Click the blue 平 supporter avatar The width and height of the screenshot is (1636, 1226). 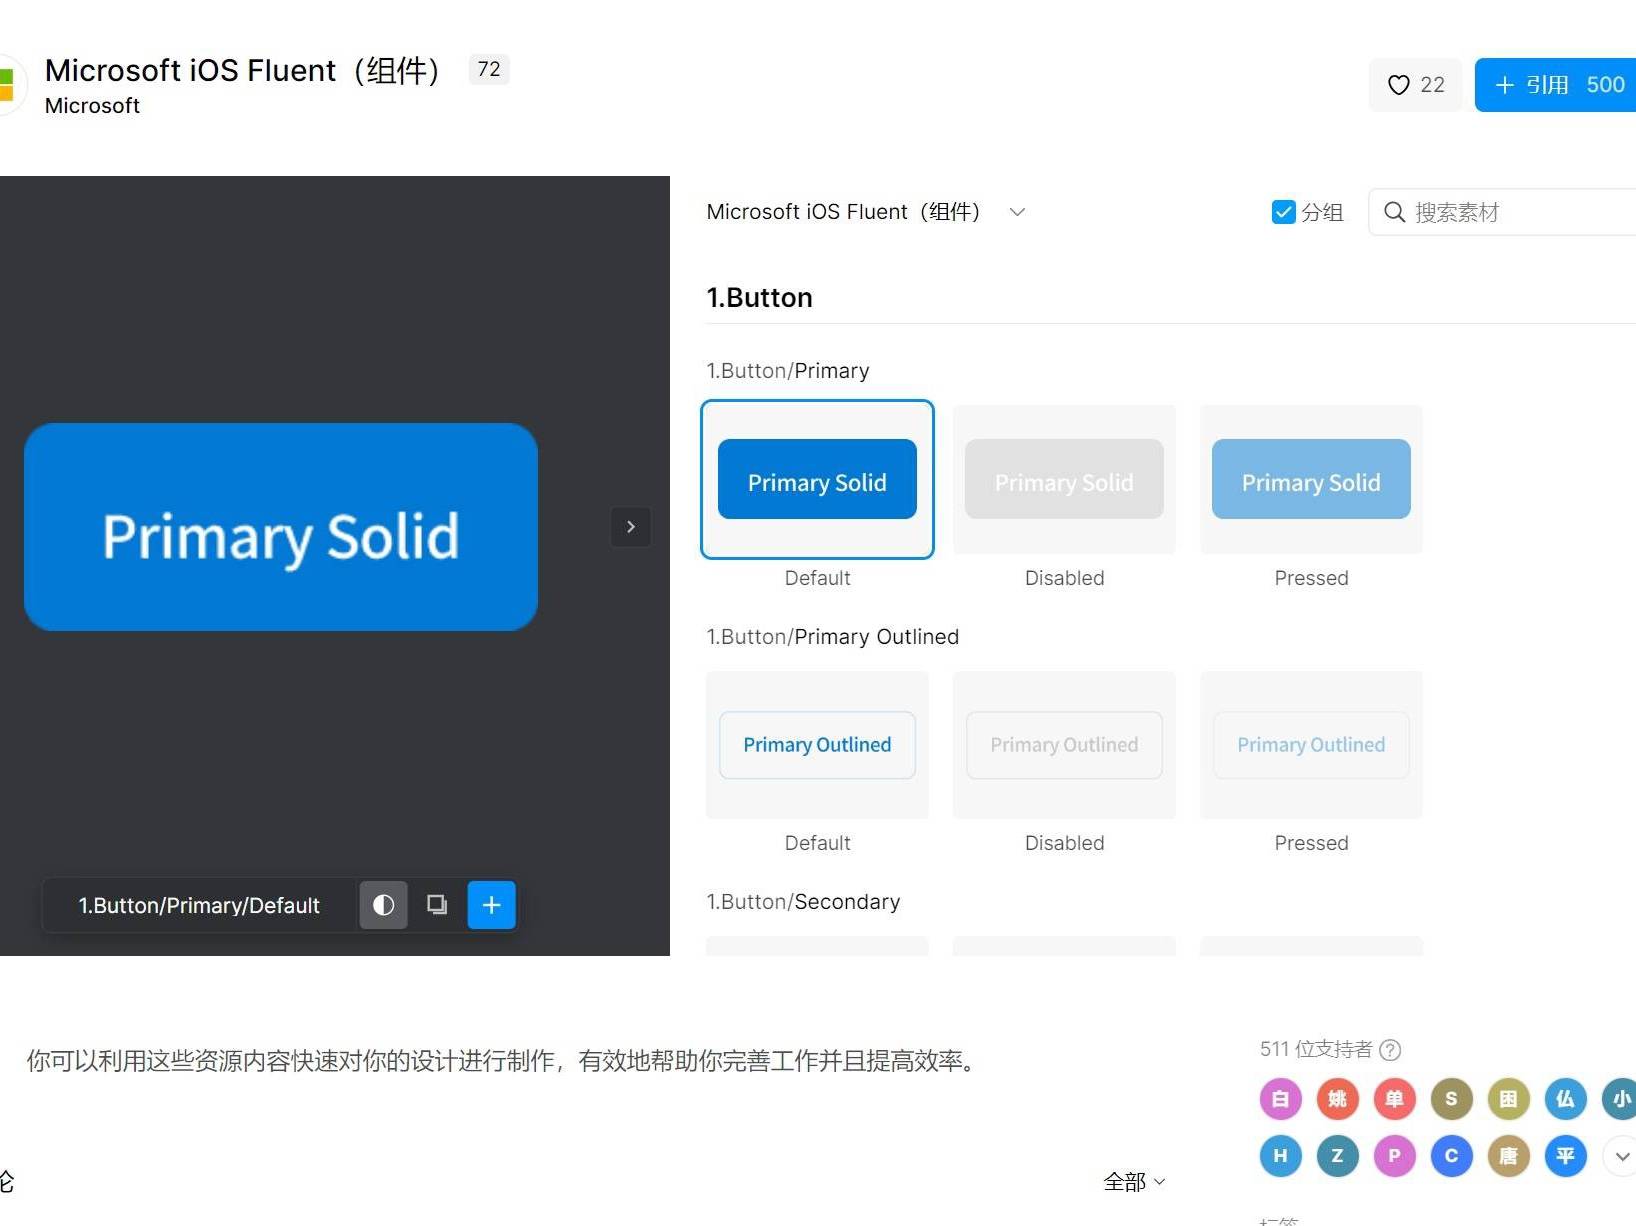1565,1156
